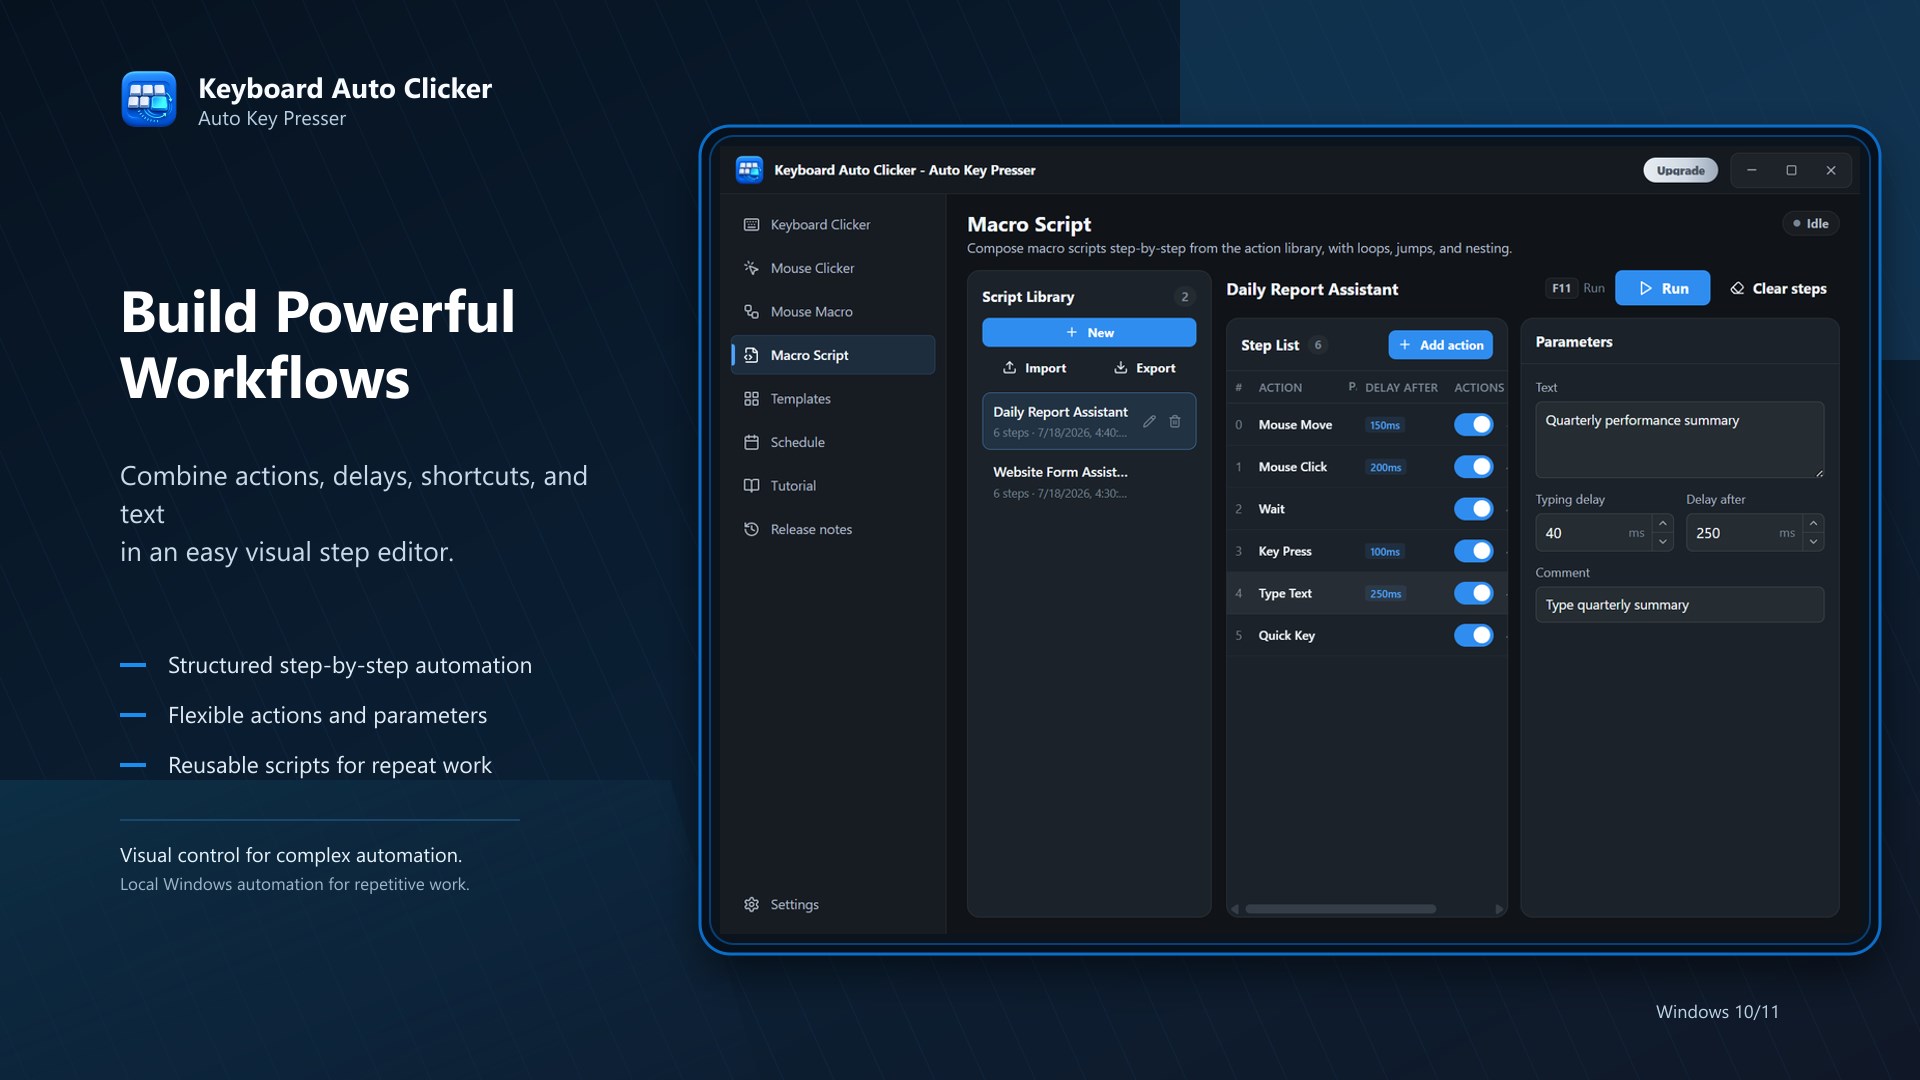This screenshot has height=1080, width=1920.
Task: Disable the Wait step switch
Action: 1473,509
